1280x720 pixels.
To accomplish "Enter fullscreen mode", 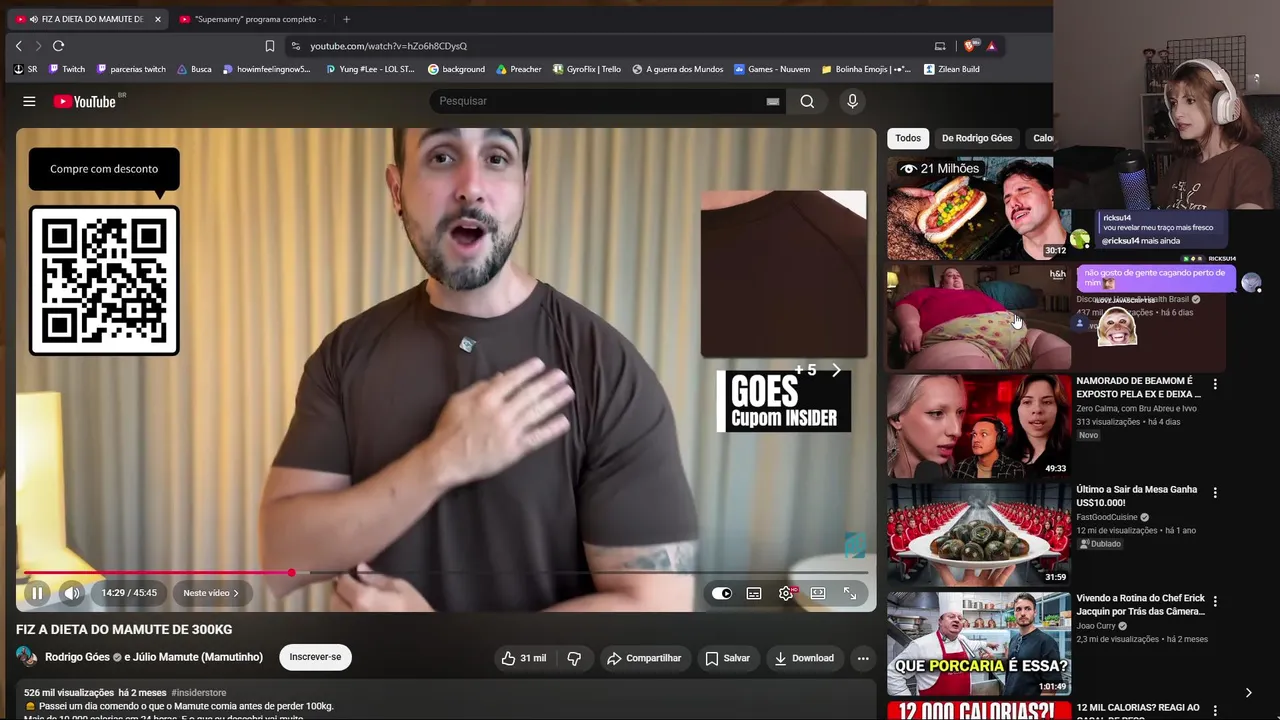I will pyautogui.click(x=850, y=593).
